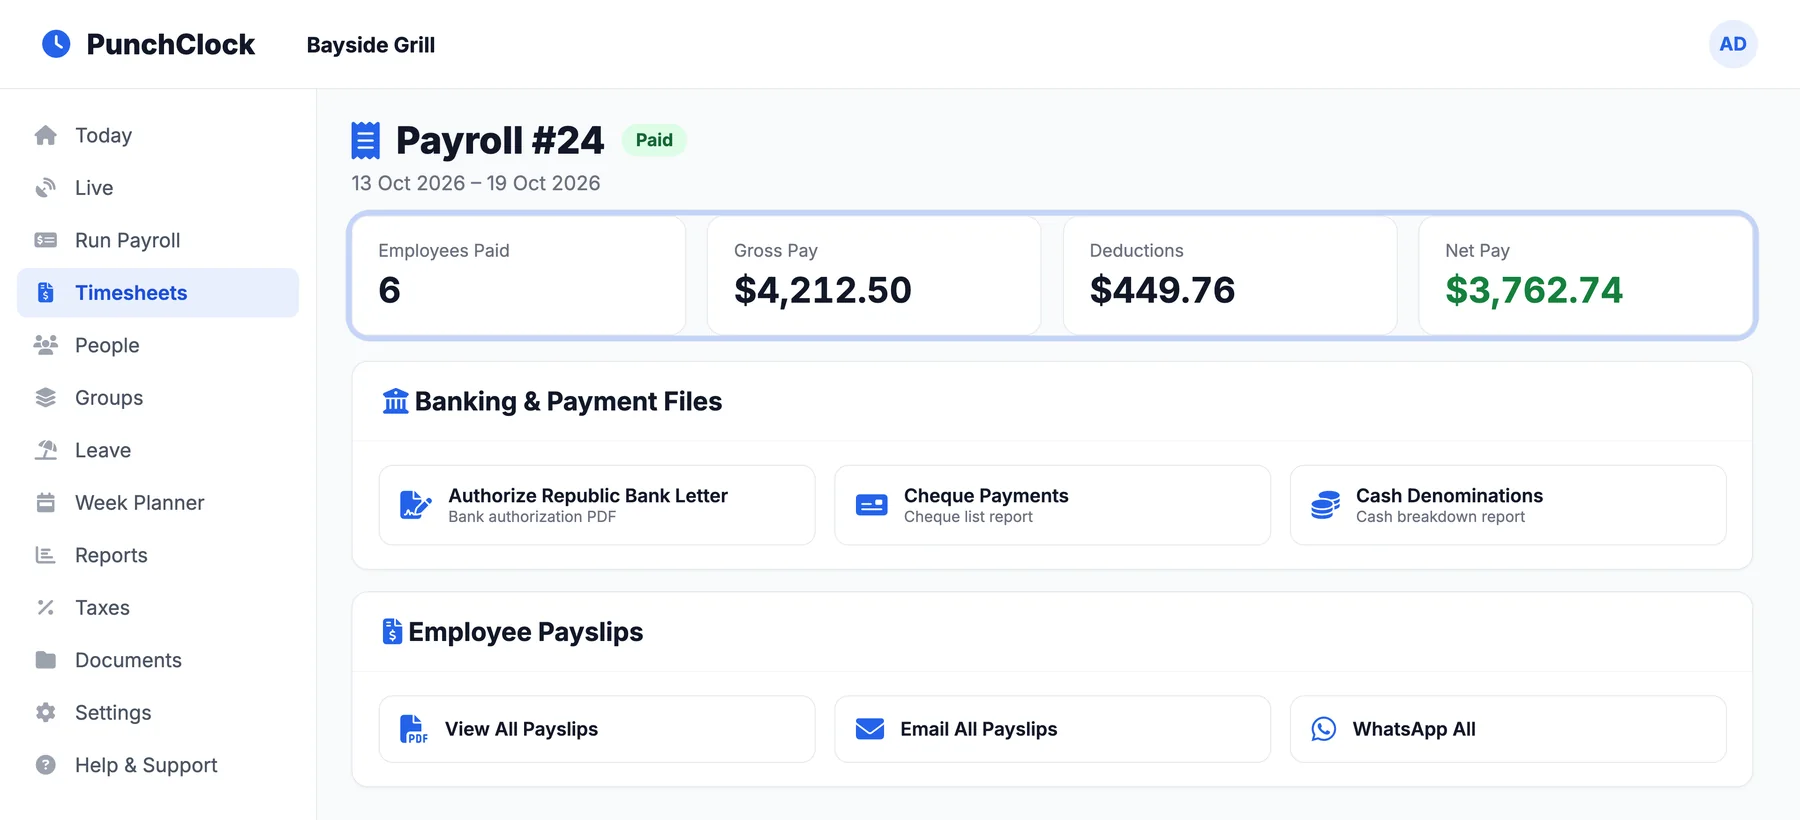This screenshot has height=820, width=1800.
Task: Click the 'Cash breakdown report' subtitle
Action: (1440, 517)
